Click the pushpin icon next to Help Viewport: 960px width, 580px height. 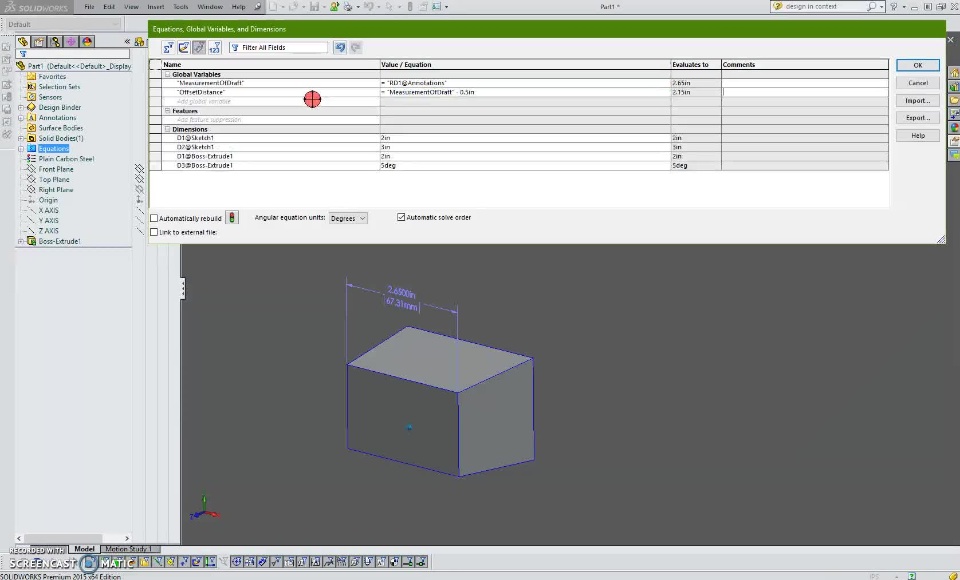[258, 7]
